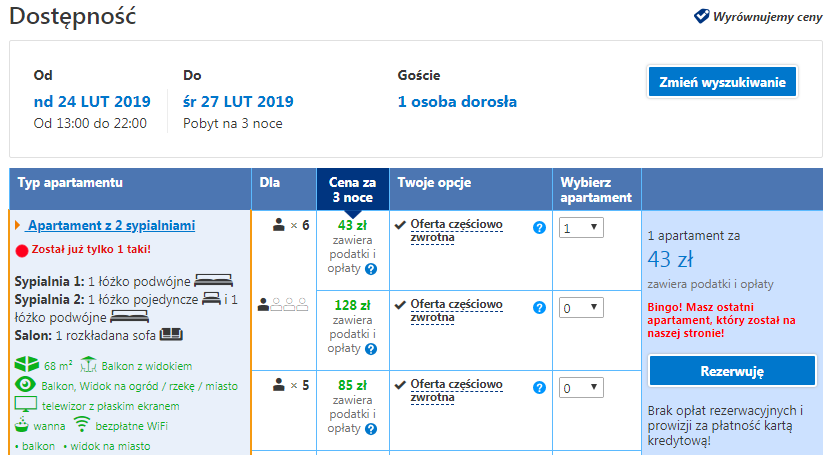The width and height of the screenshot is (830, 455).
Task: Click the Cena za 3 noce column header
Action: click(353, 189)
